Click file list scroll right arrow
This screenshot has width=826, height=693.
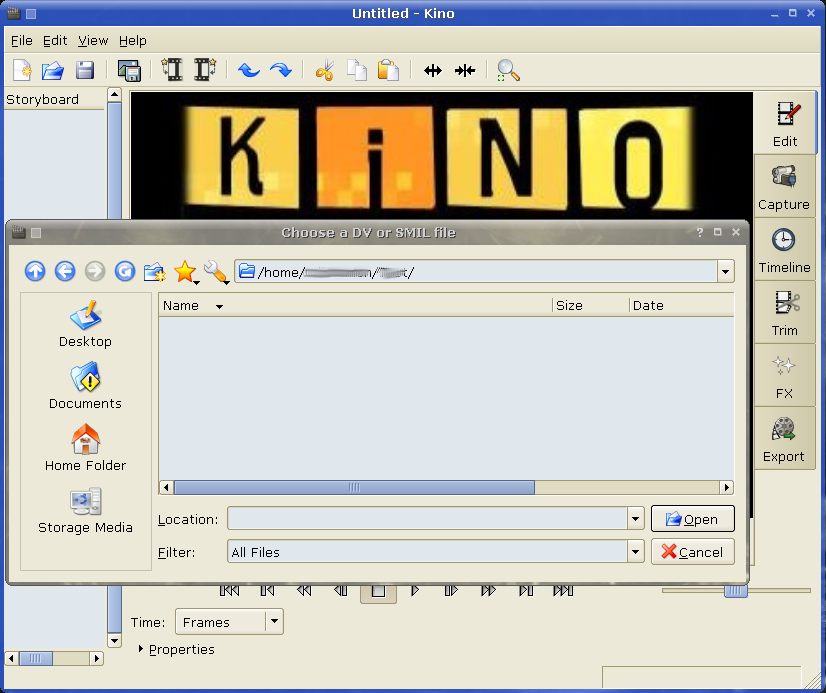coord(726,488)
